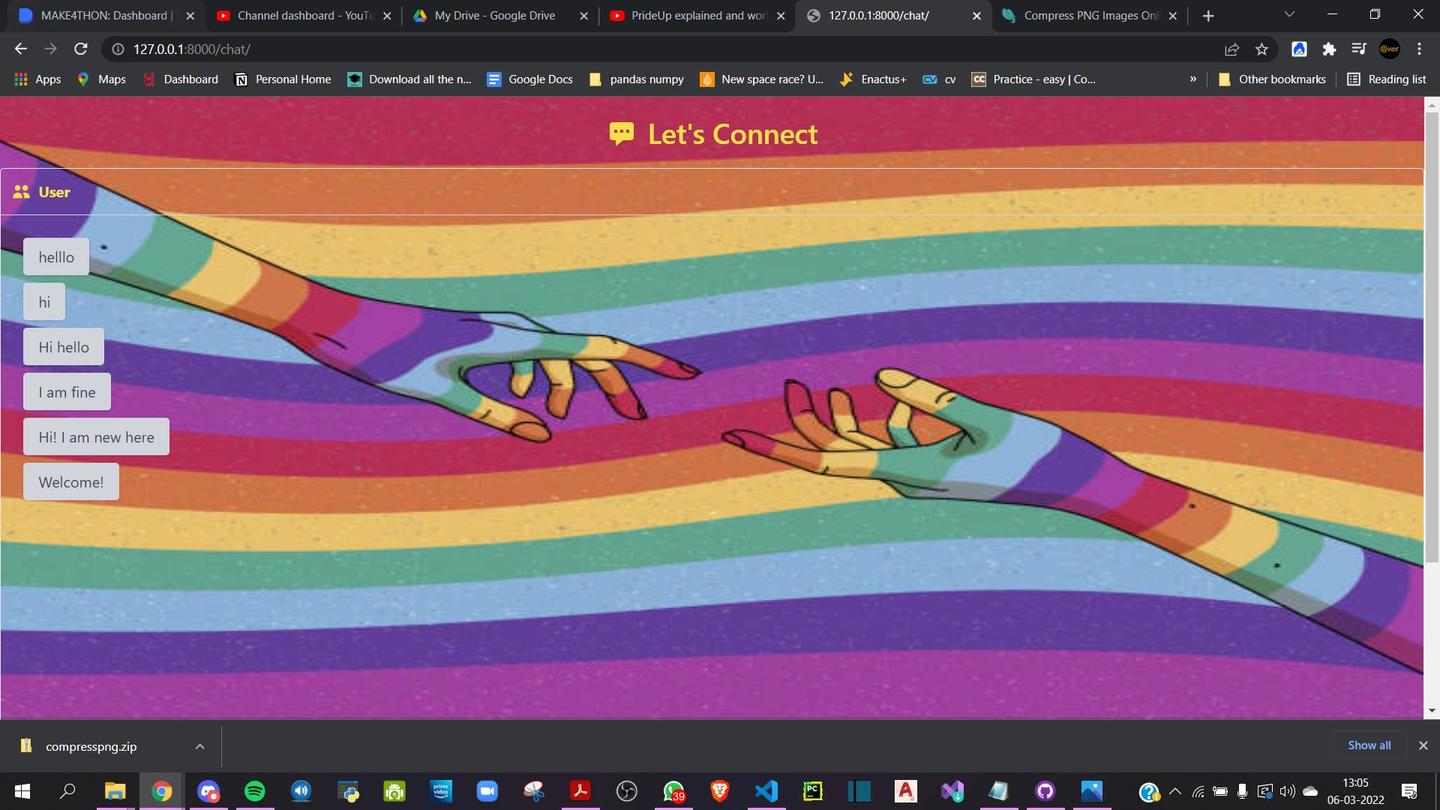The width and height of the screenshot is (1440, 810).
Task: Open options arrow for compresspng.zip download
Action: pos(200,746)
